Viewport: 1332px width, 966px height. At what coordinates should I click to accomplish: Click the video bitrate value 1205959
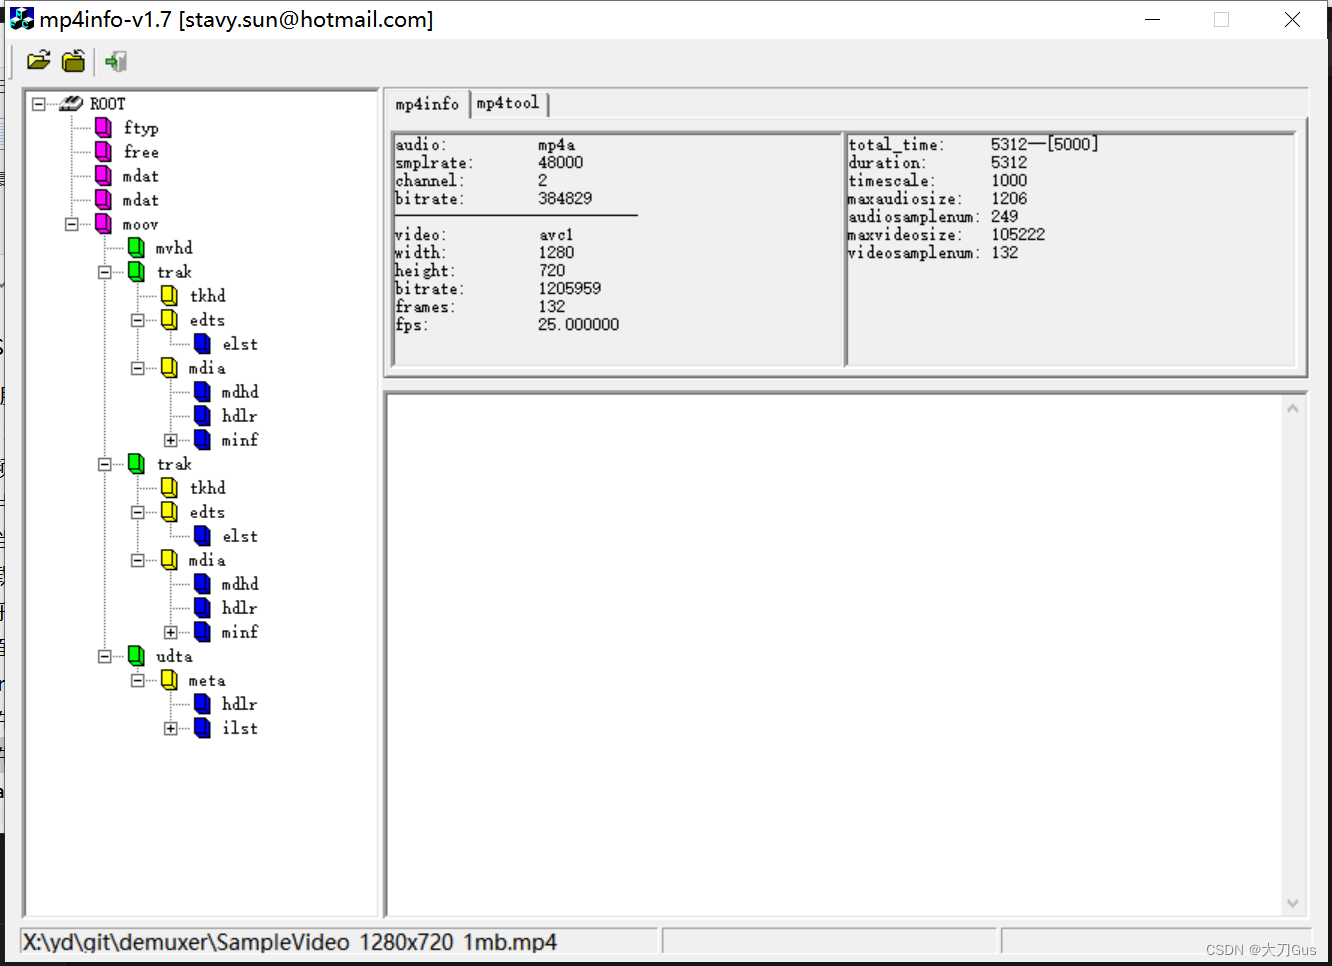pyautogui.click(x=570, y=289)
